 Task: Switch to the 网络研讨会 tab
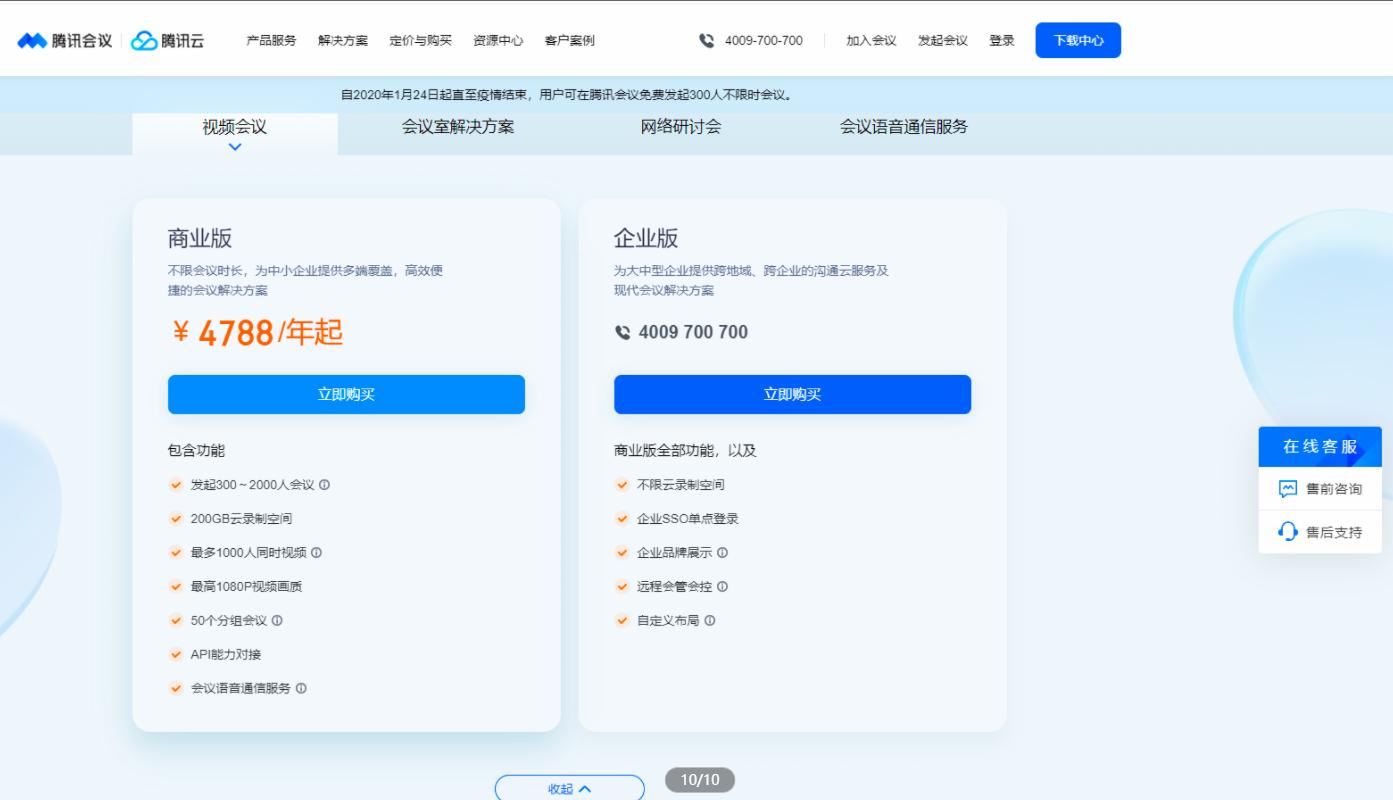pyautogui.click(x=682, y=128)
